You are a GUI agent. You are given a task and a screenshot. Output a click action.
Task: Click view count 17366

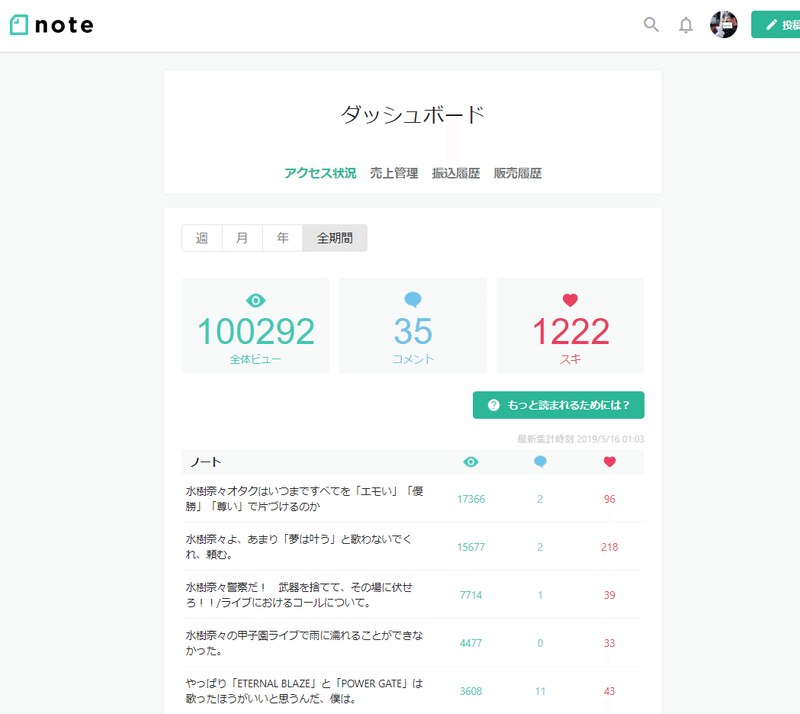470,499
